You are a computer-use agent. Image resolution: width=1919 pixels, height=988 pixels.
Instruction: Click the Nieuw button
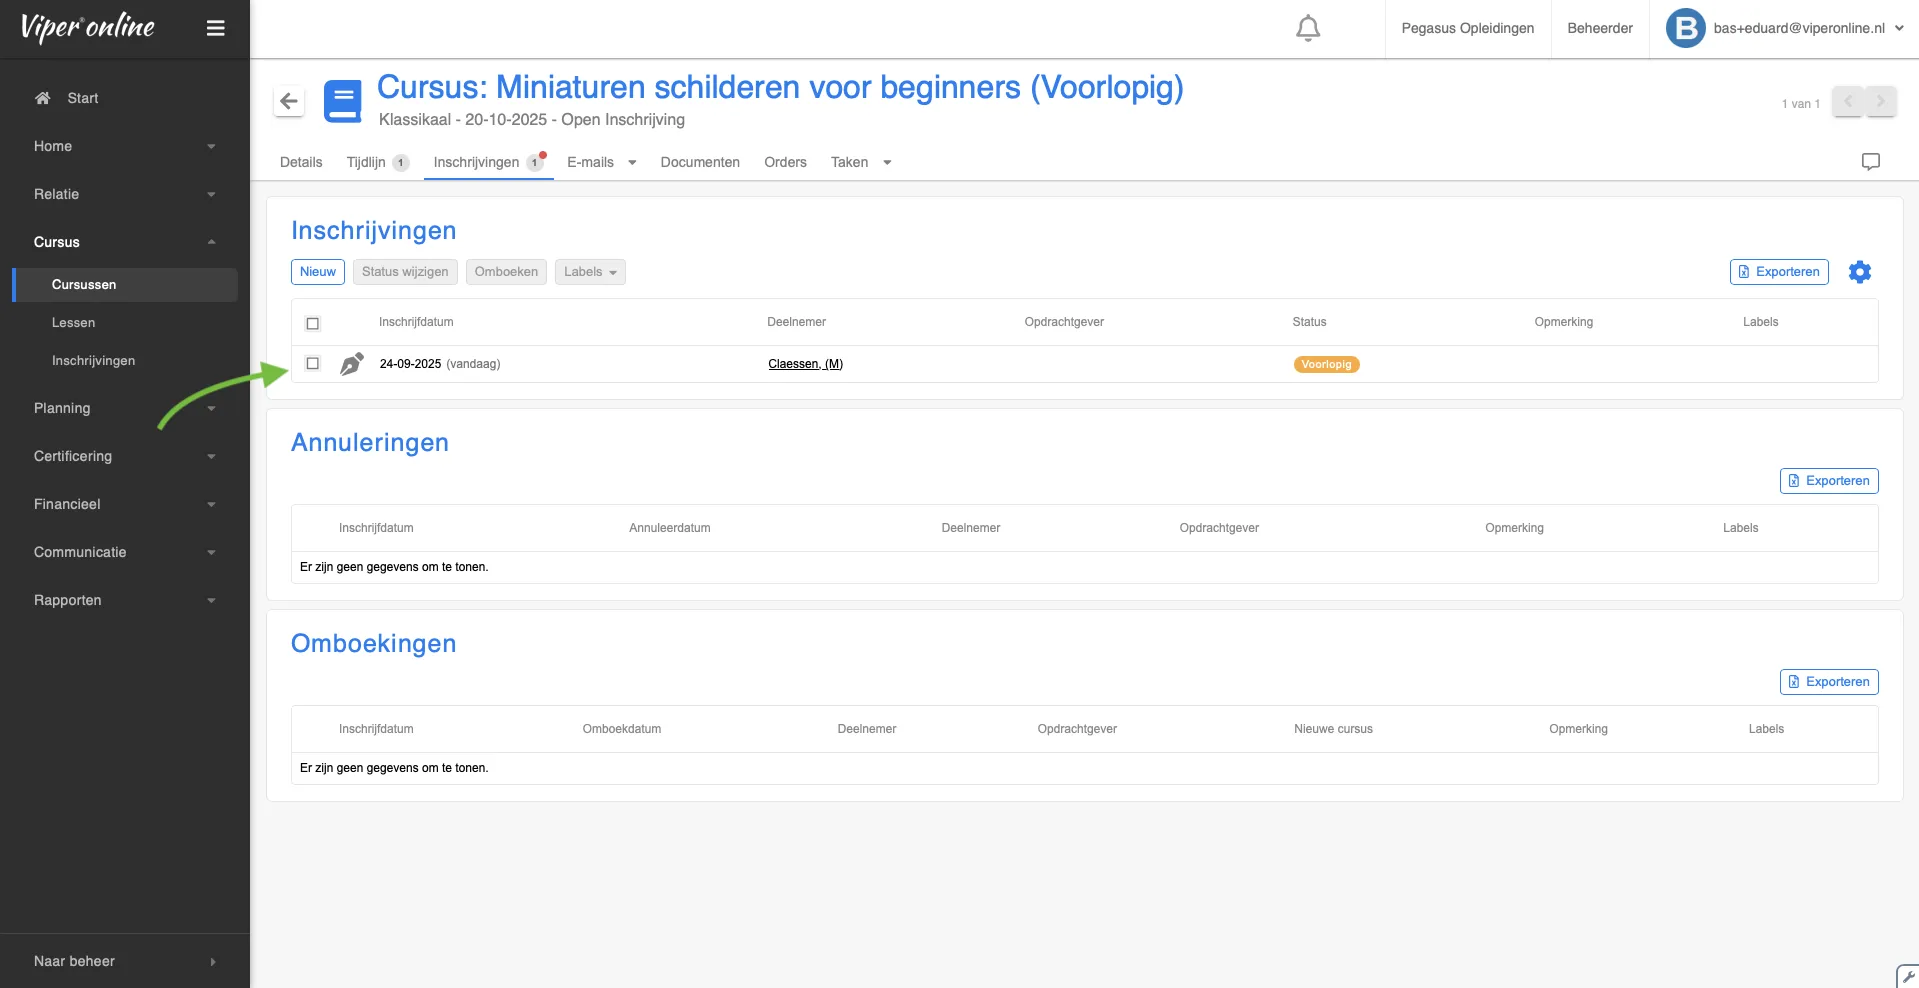click(x=318, y=272)
